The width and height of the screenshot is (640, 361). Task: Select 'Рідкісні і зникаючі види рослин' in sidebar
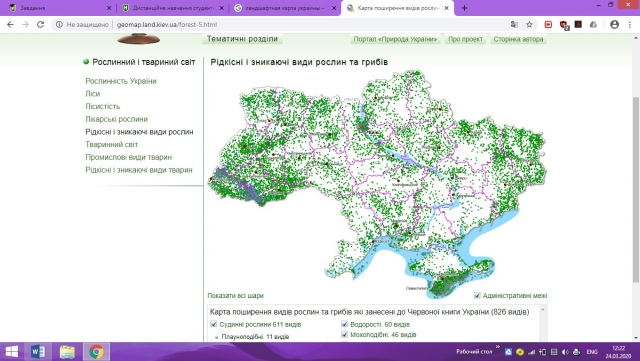(139, 131)
